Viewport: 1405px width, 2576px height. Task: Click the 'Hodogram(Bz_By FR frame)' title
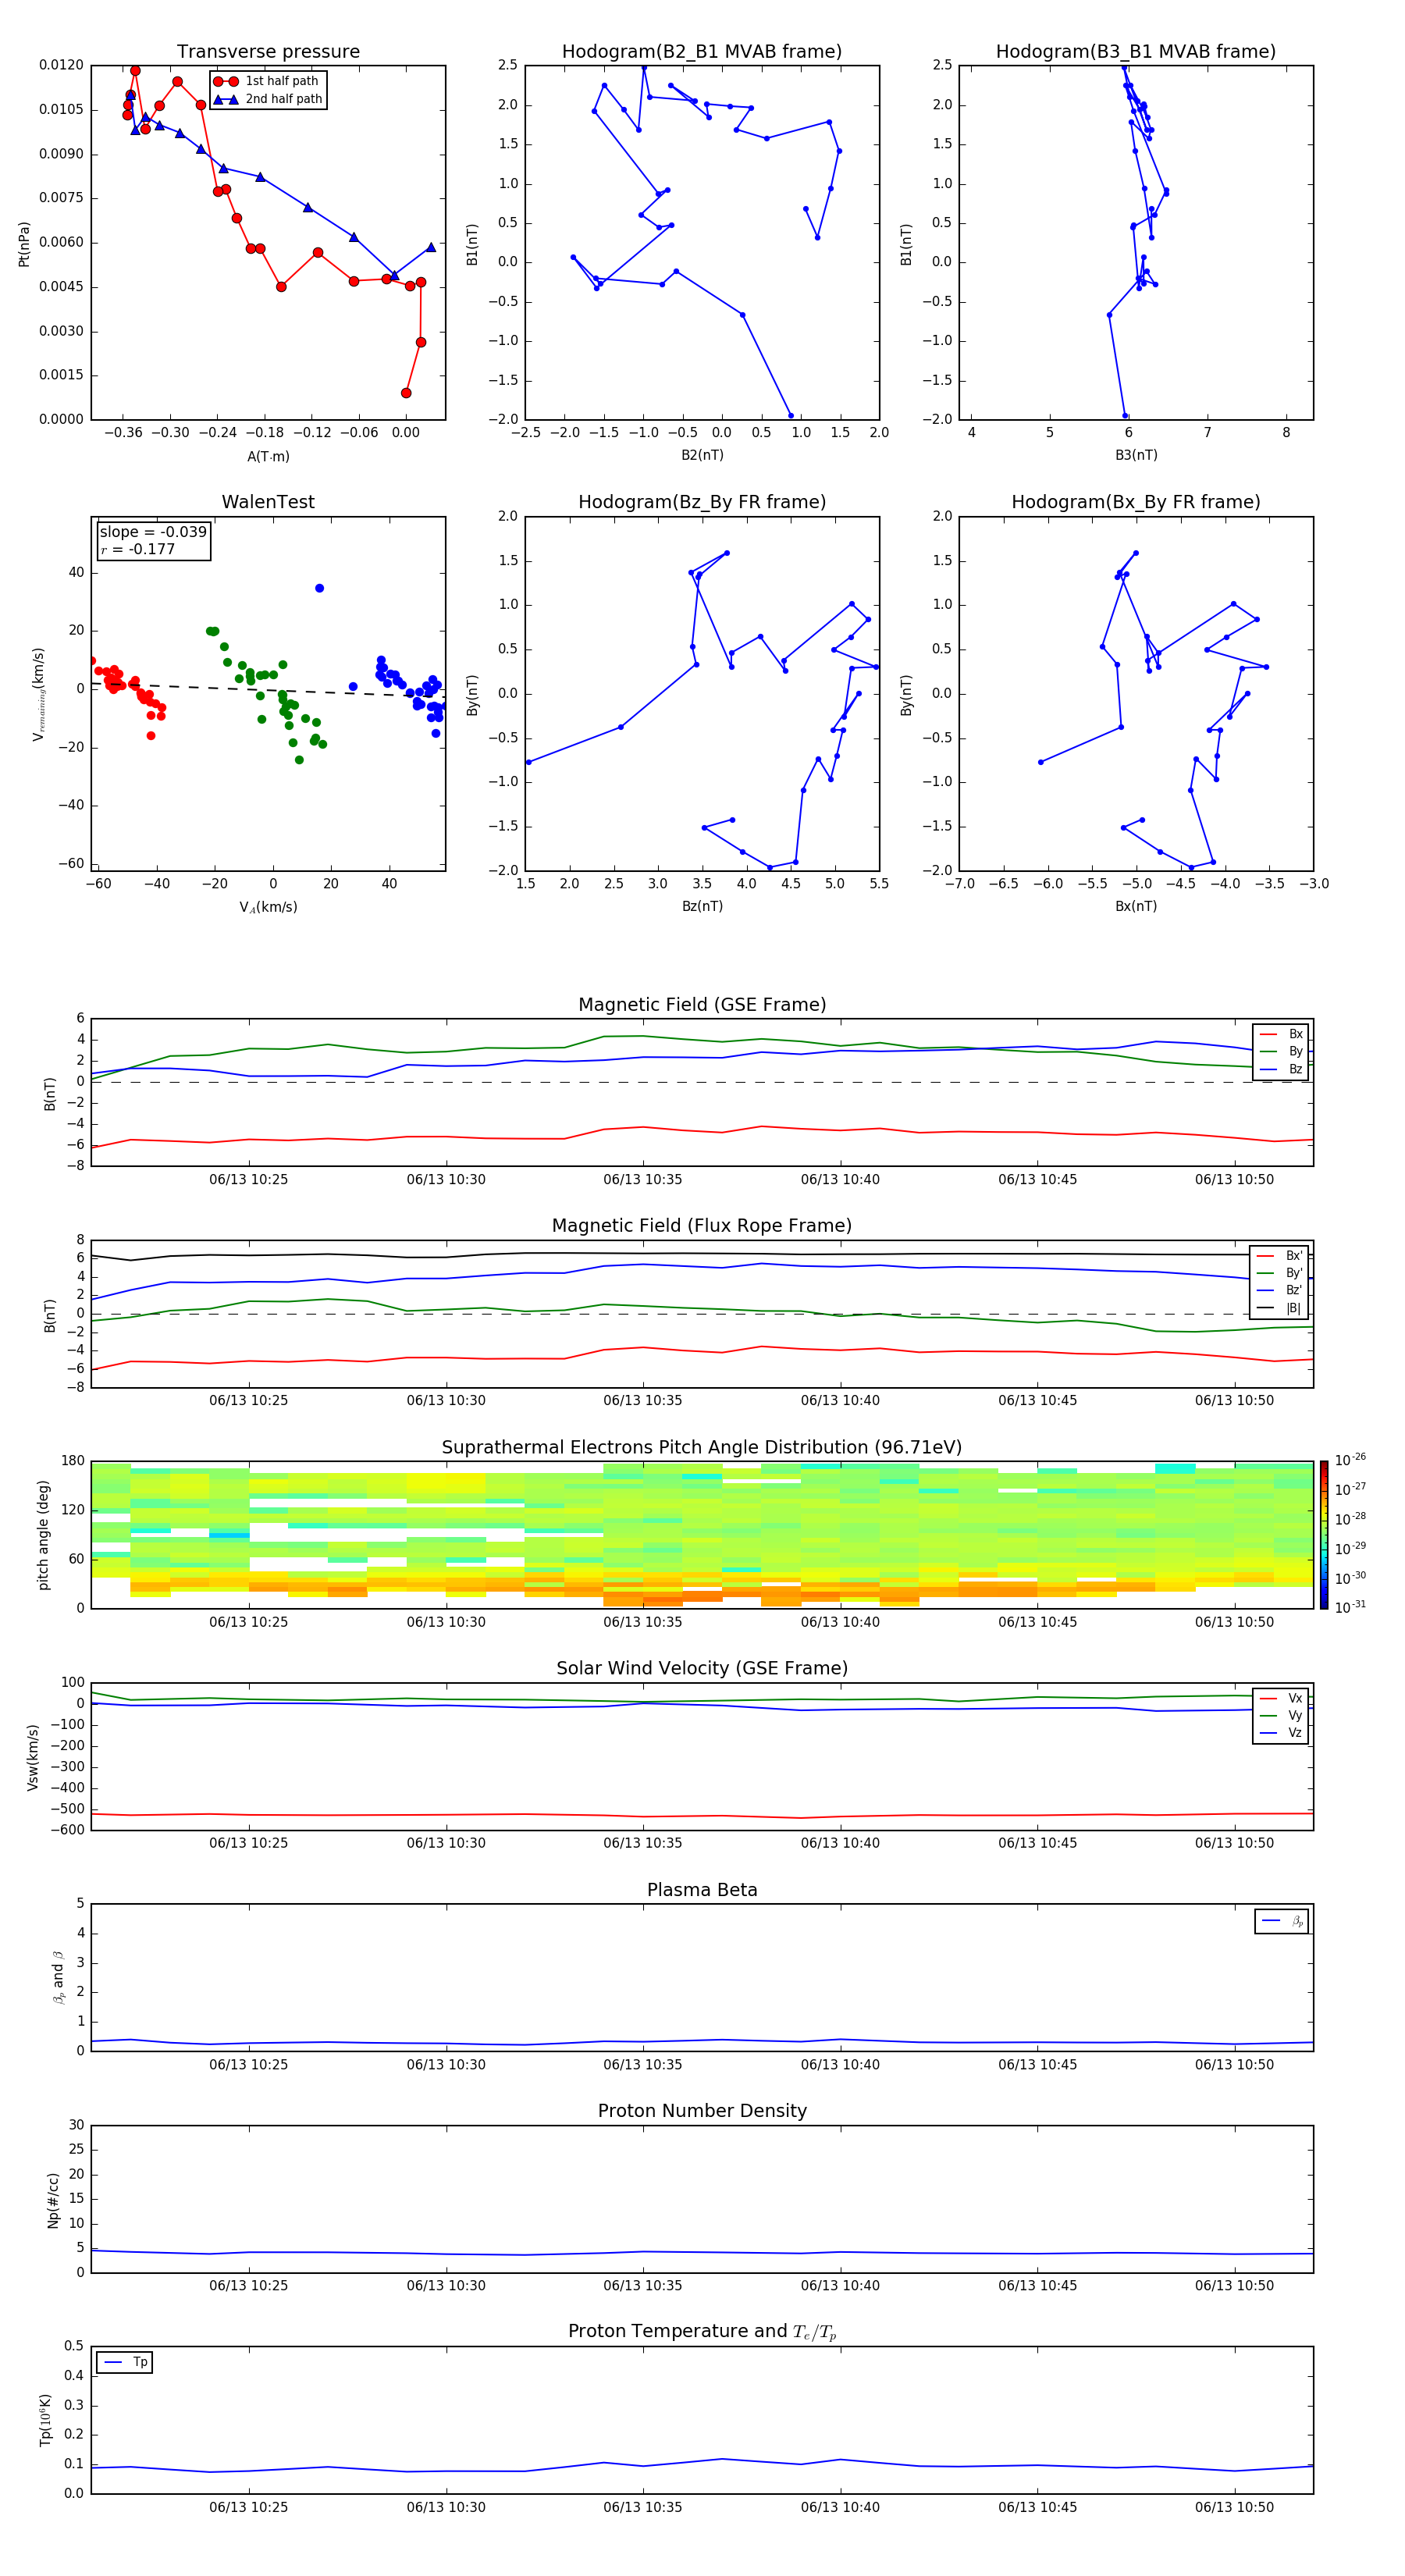point(702,502)
